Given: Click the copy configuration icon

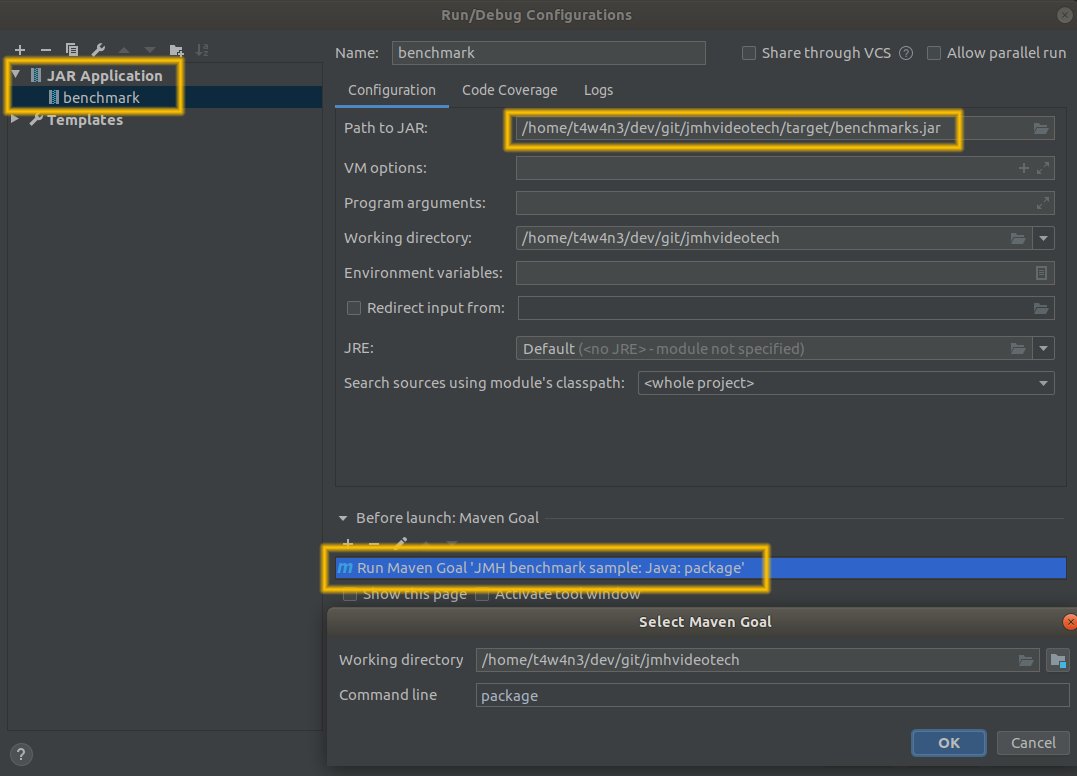Looking at the screenshot, I should point(72,50).
